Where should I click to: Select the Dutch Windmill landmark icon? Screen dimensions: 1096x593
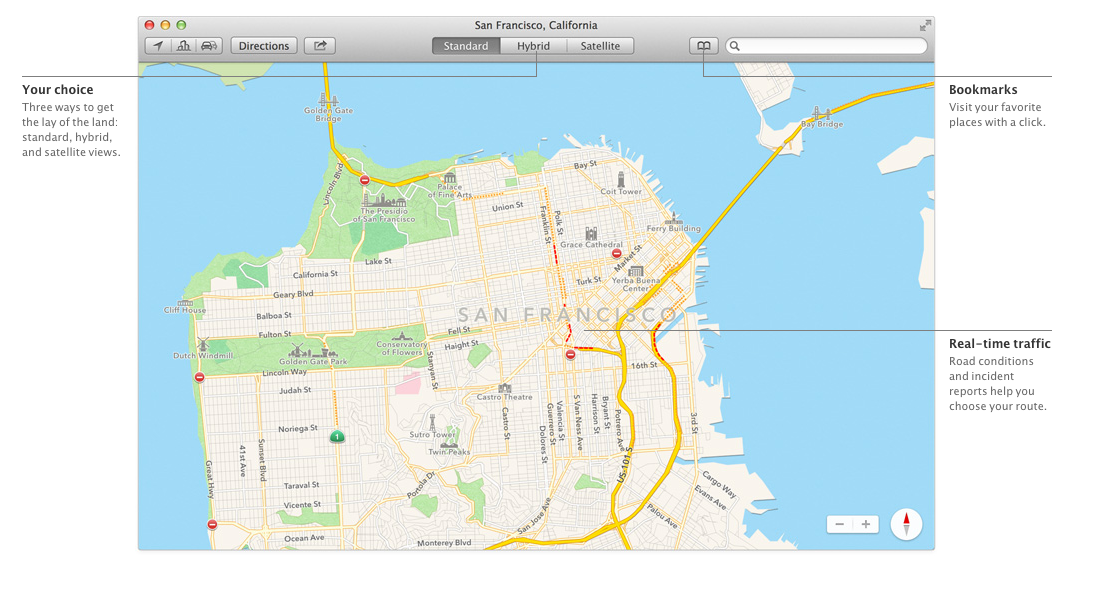point(203,344)
